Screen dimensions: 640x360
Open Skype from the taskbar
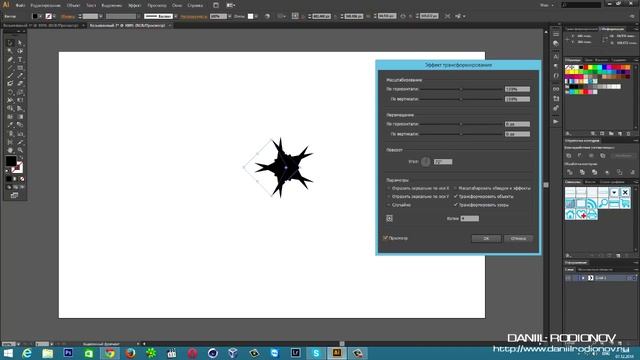(316, 353)
